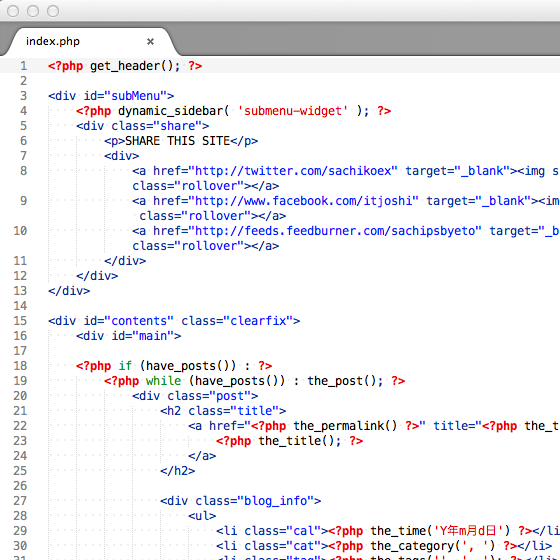Screen dimensions: 560x560
Task: Click line number 1 in gutter
Action: click(x=24, y=66)
